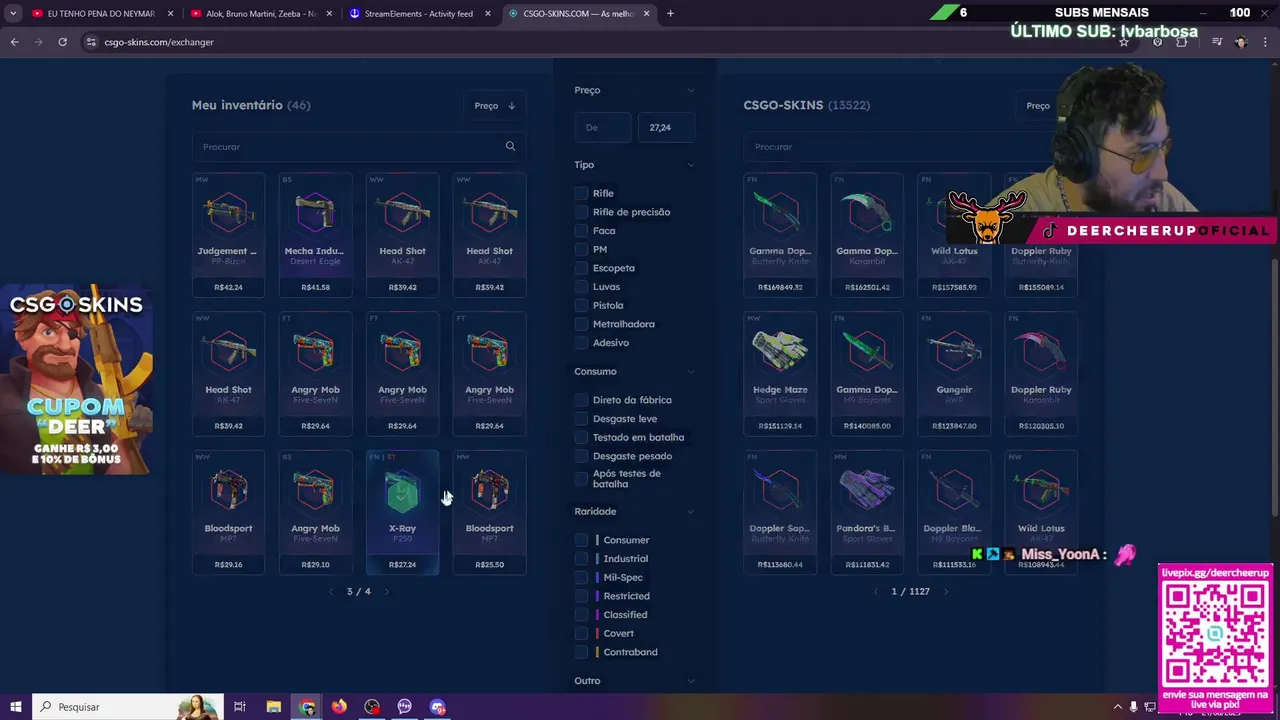Open Discord from the taskbar
This screenshot has width=1280, height=720.
(x=437, y=707)
